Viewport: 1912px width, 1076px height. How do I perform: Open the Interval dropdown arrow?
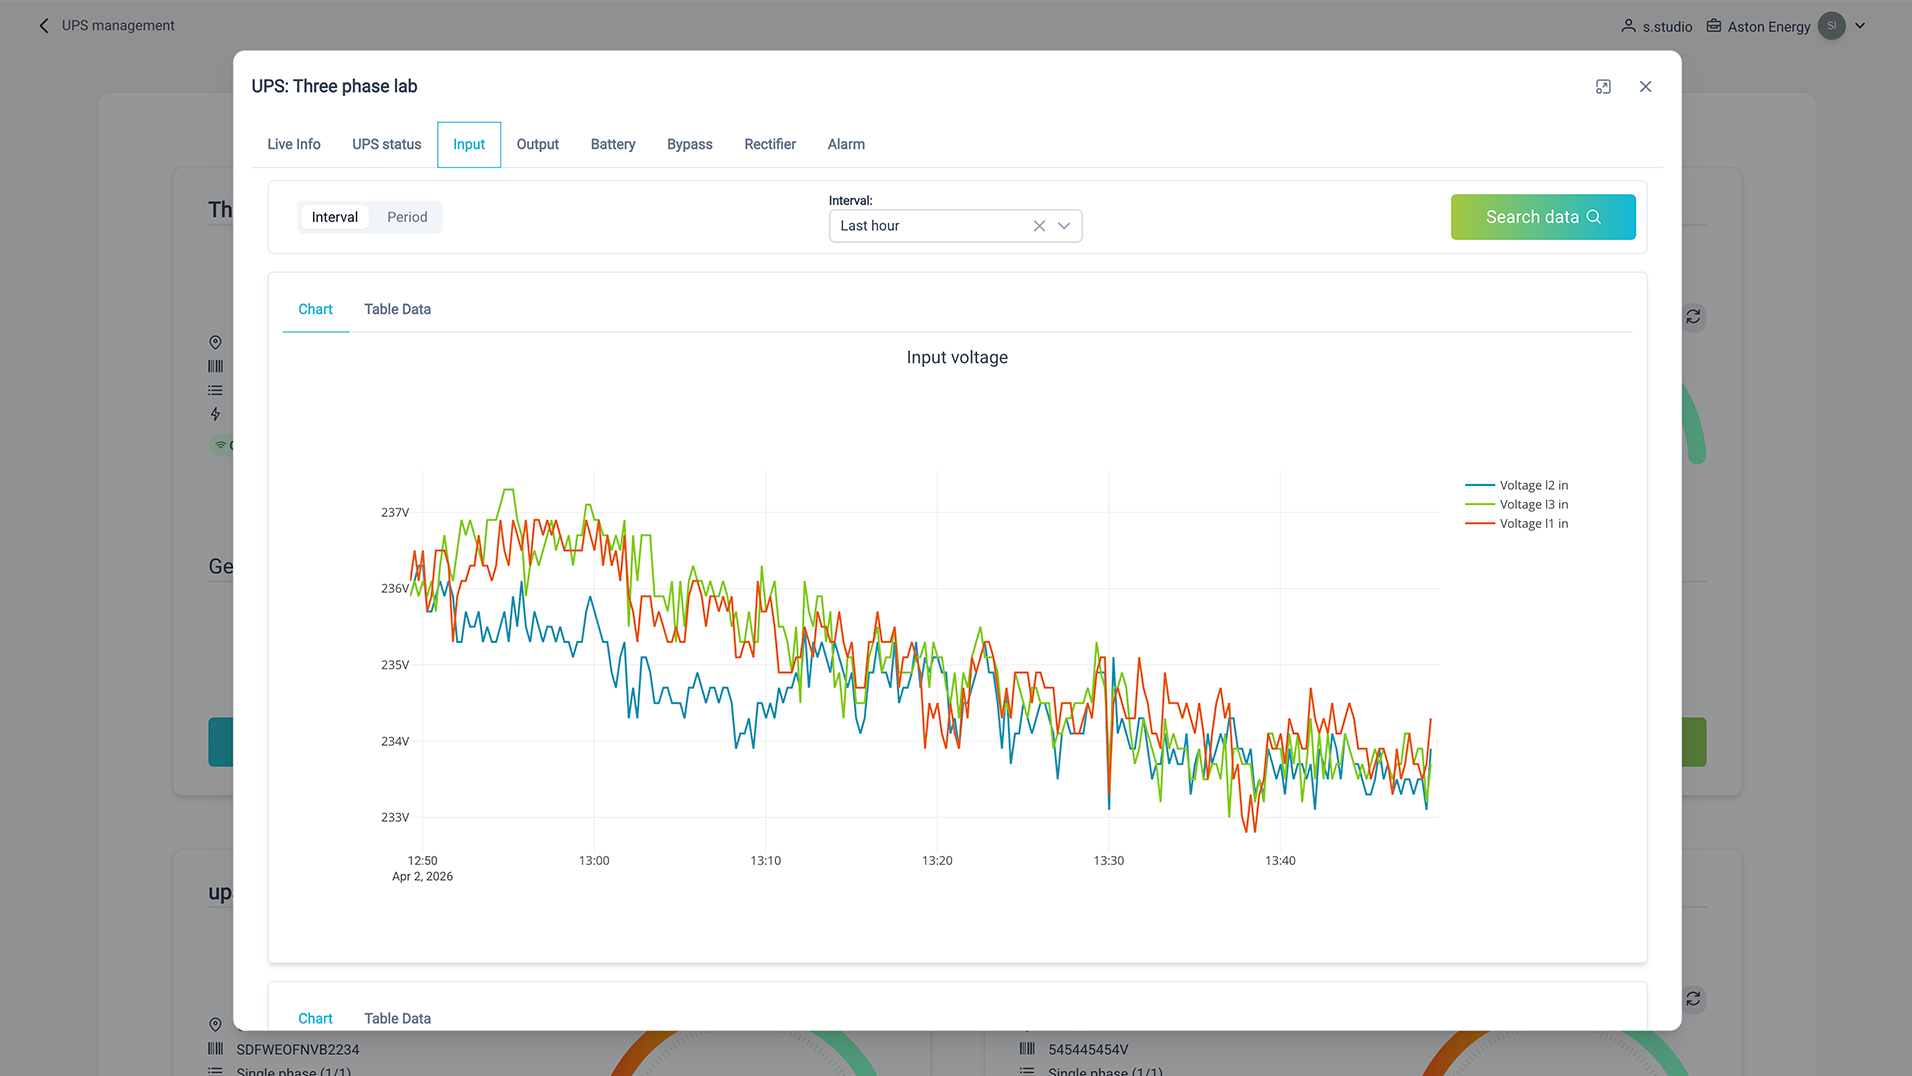click(1064, 226)
